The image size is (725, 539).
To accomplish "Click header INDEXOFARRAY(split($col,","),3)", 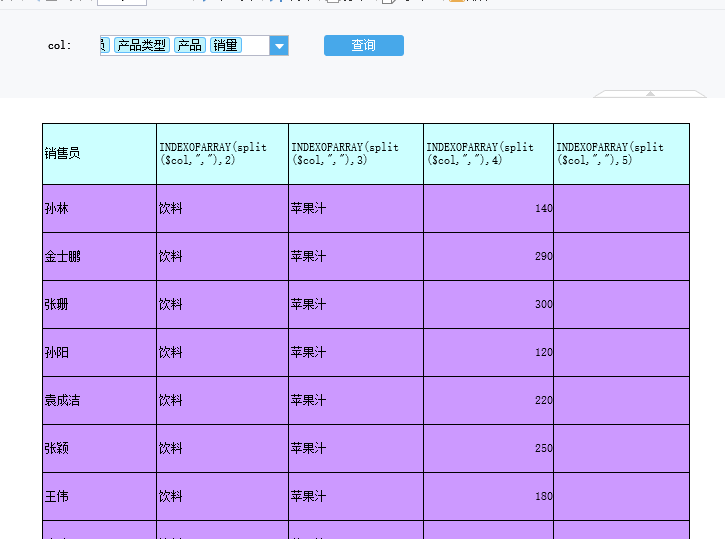I will pos(356,154).
